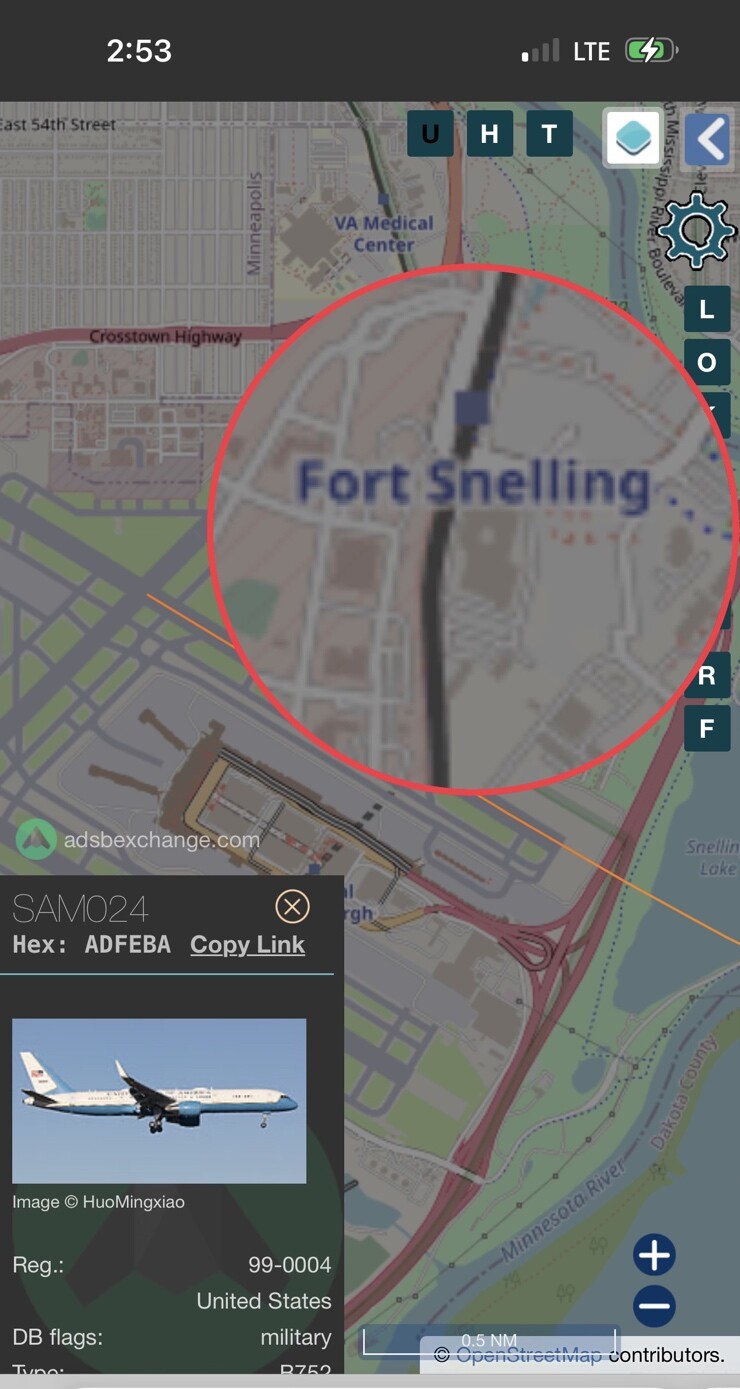
Task: Open the OpenStreetMap attribution link
Action: click(x=528, y=1355)
